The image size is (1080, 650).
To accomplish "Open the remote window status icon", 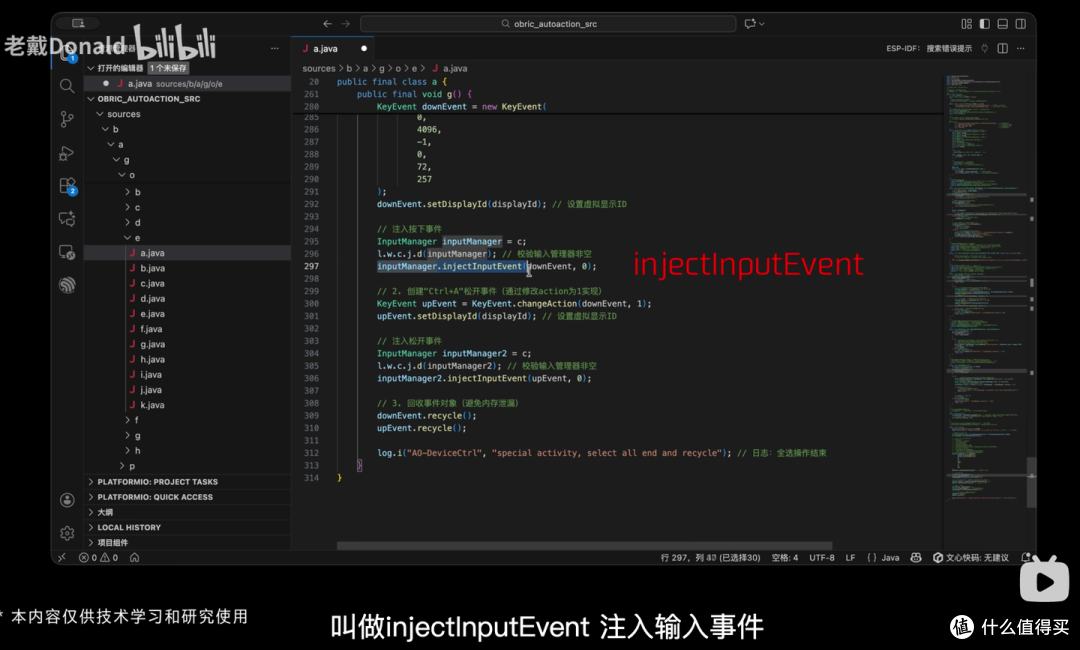I will [x=62, y=558].
